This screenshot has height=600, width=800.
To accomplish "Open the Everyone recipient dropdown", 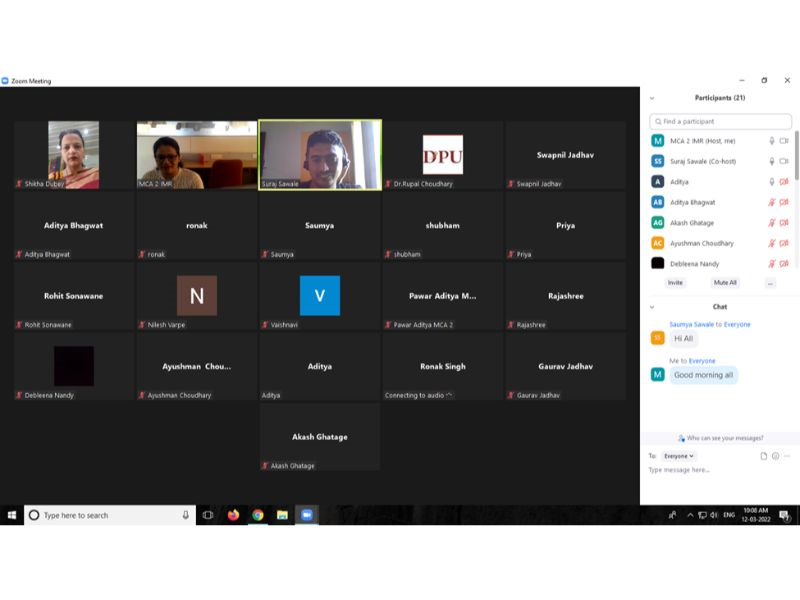I will [679, 456].
